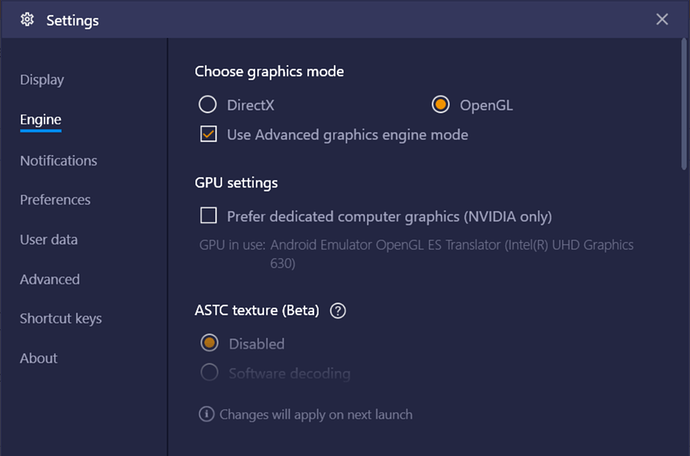
Task: Click the vertical scrollbar in settings panel
Action: 684,110
